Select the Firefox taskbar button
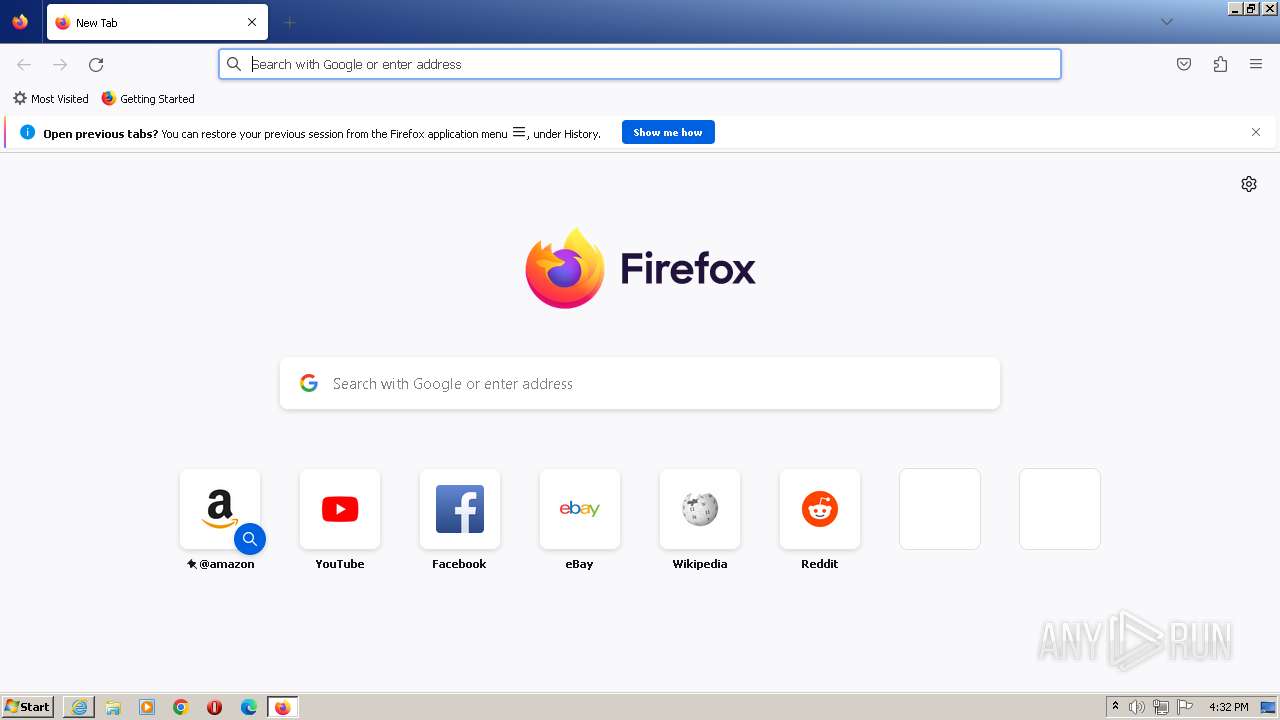 (x=283, y=707)
